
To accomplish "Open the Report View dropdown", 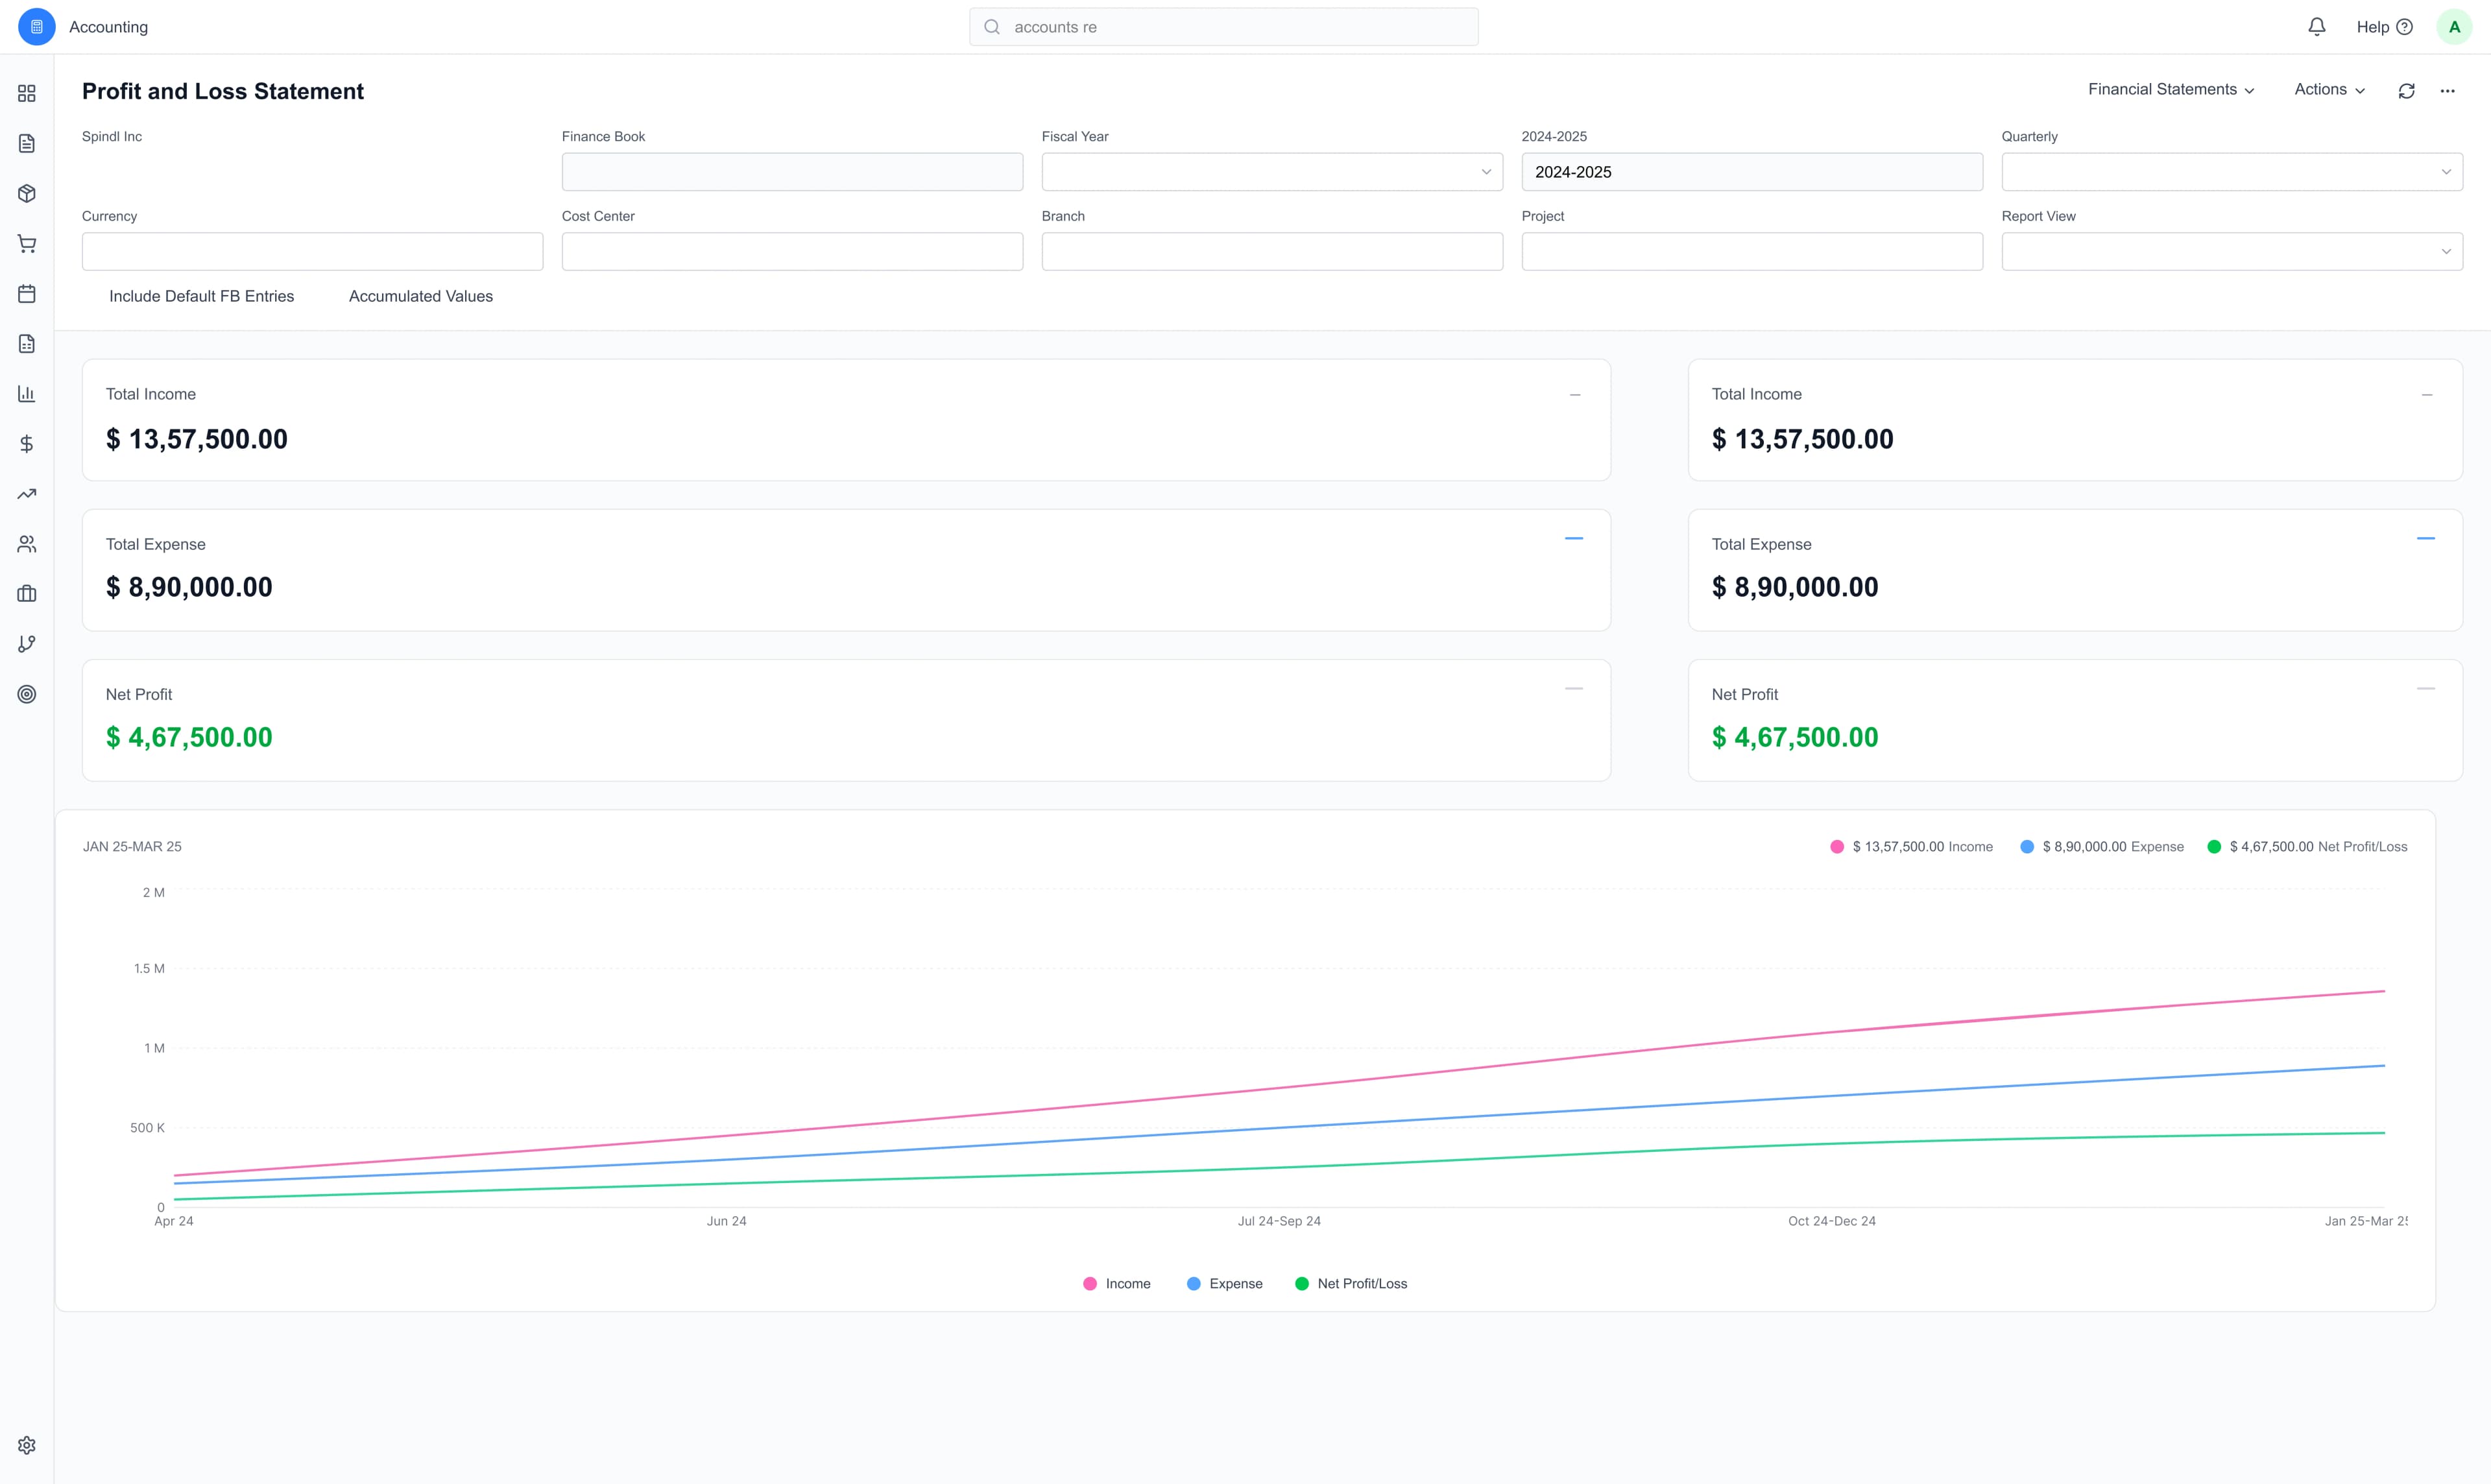I will [x=2446, y=251].
